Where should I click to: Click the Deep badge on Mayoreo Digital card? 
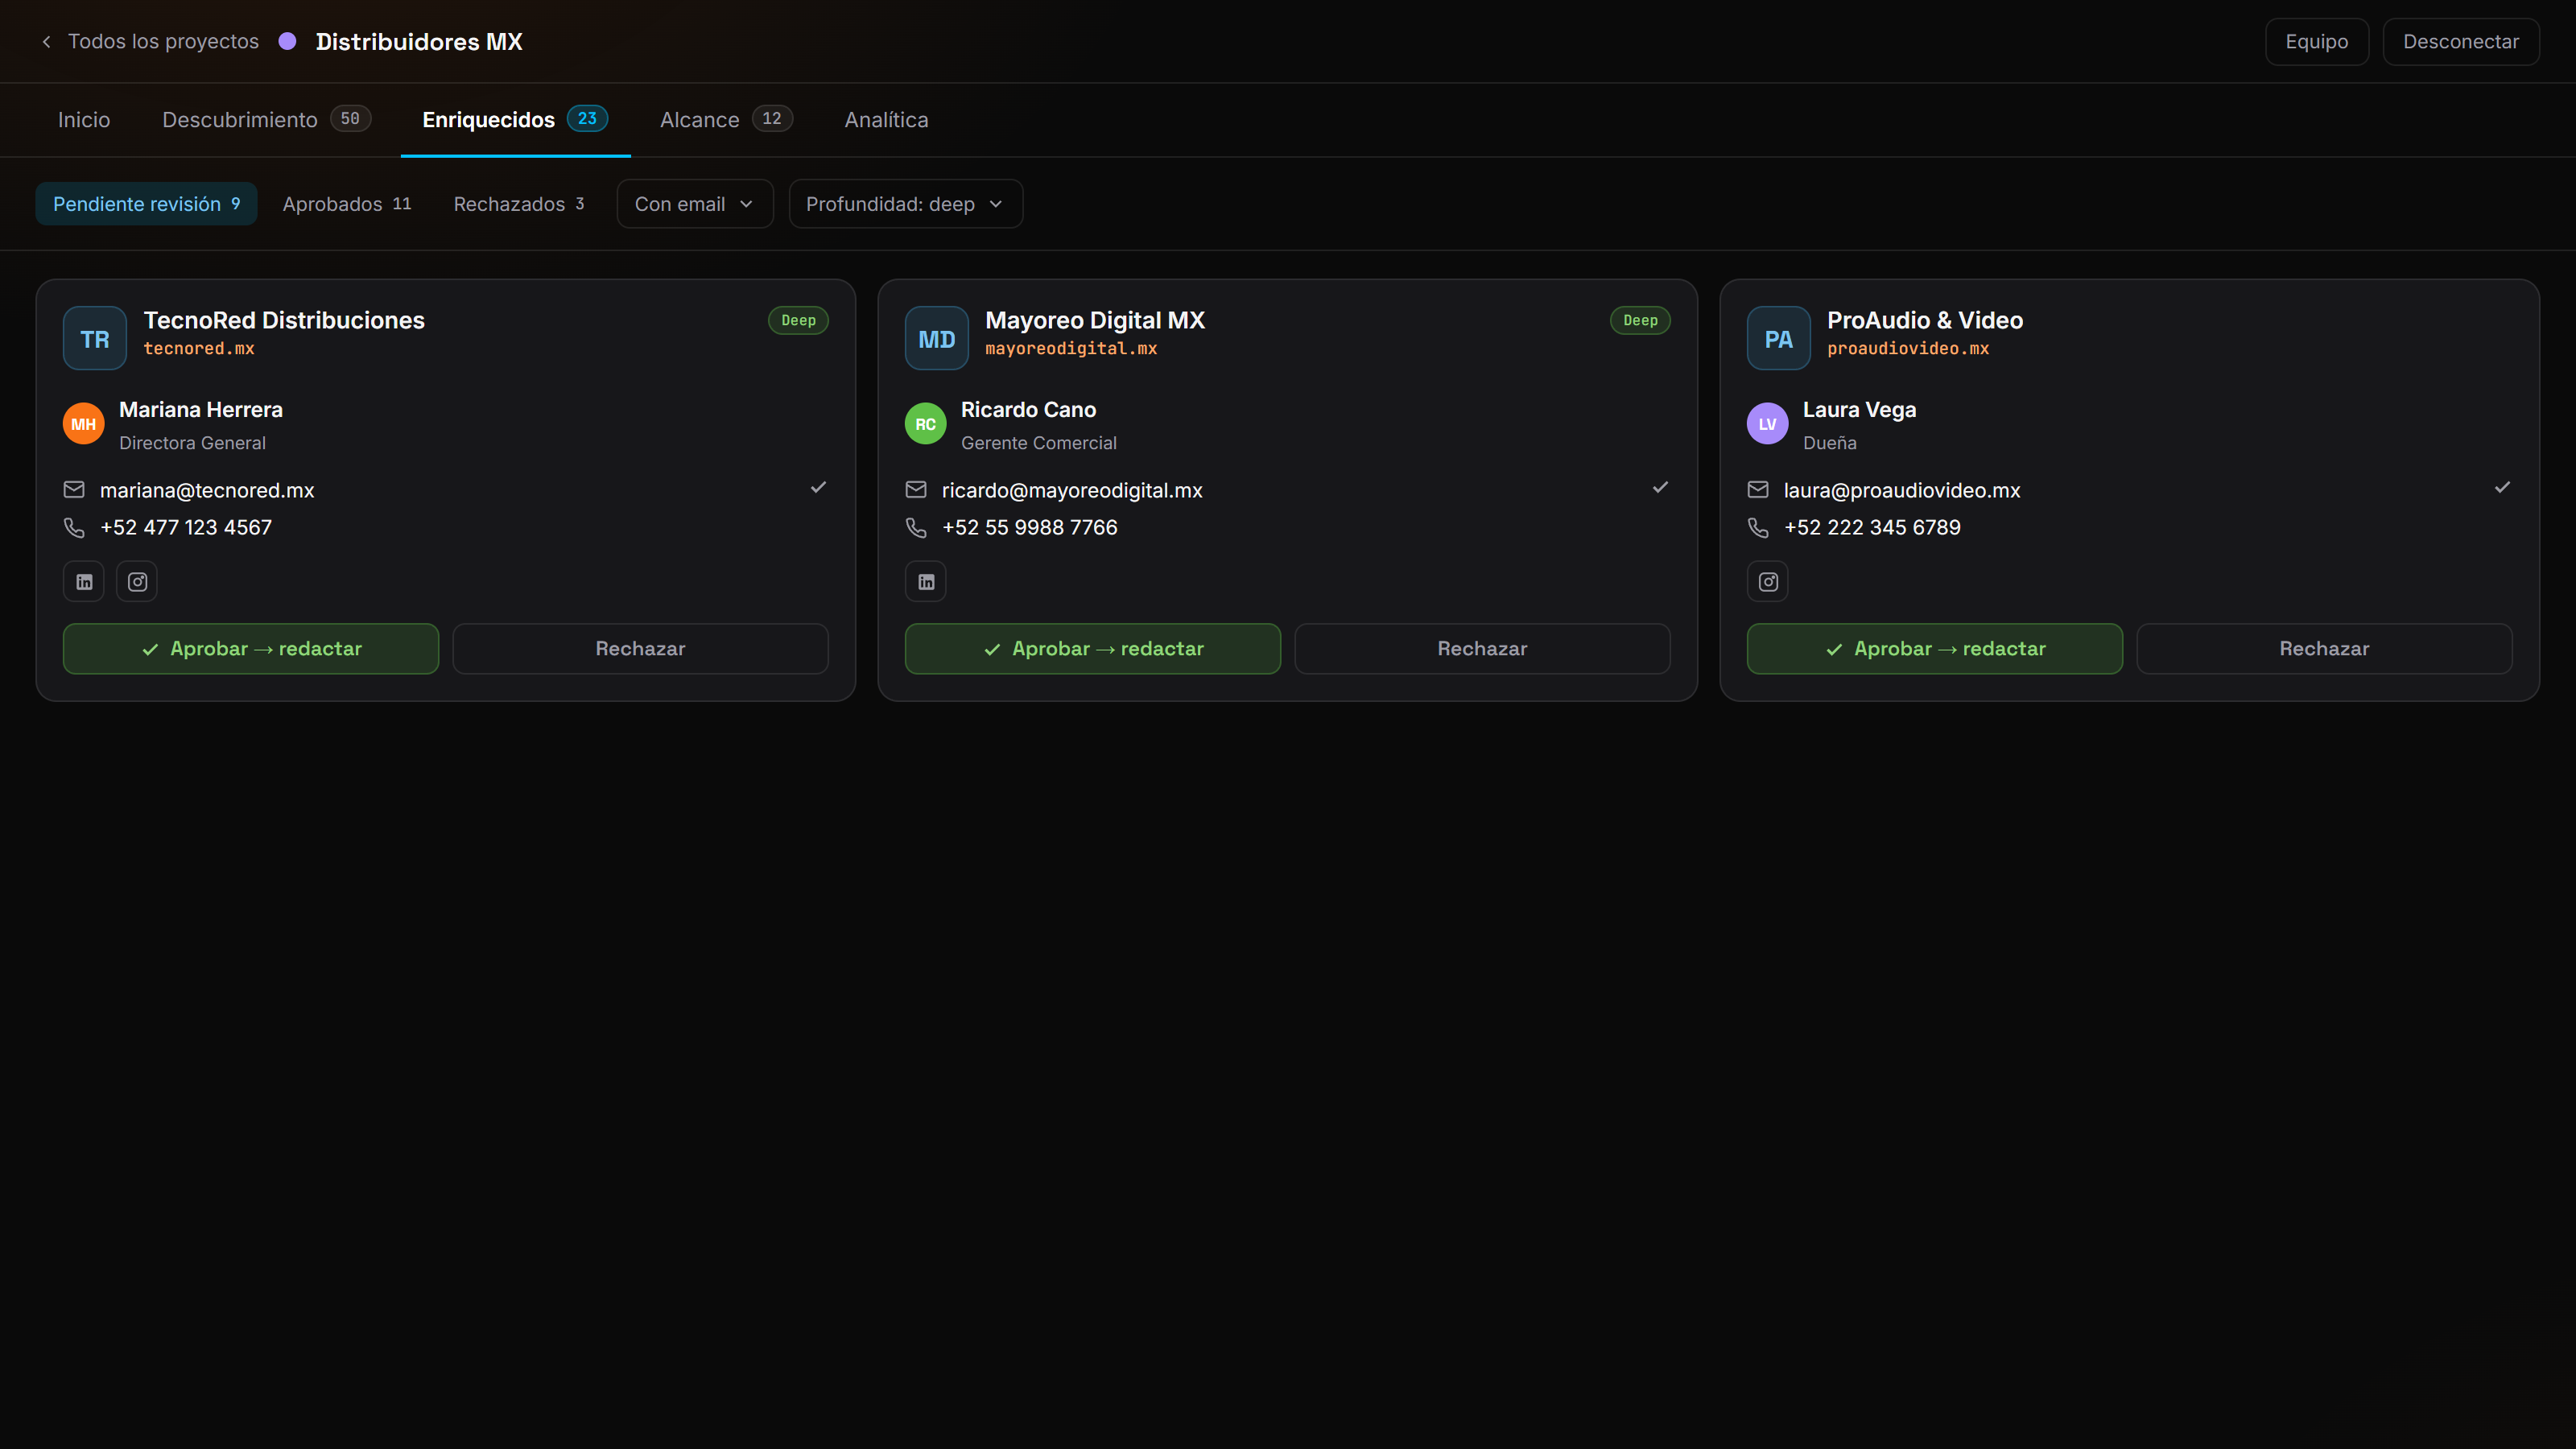click(x=1640, y=320)
